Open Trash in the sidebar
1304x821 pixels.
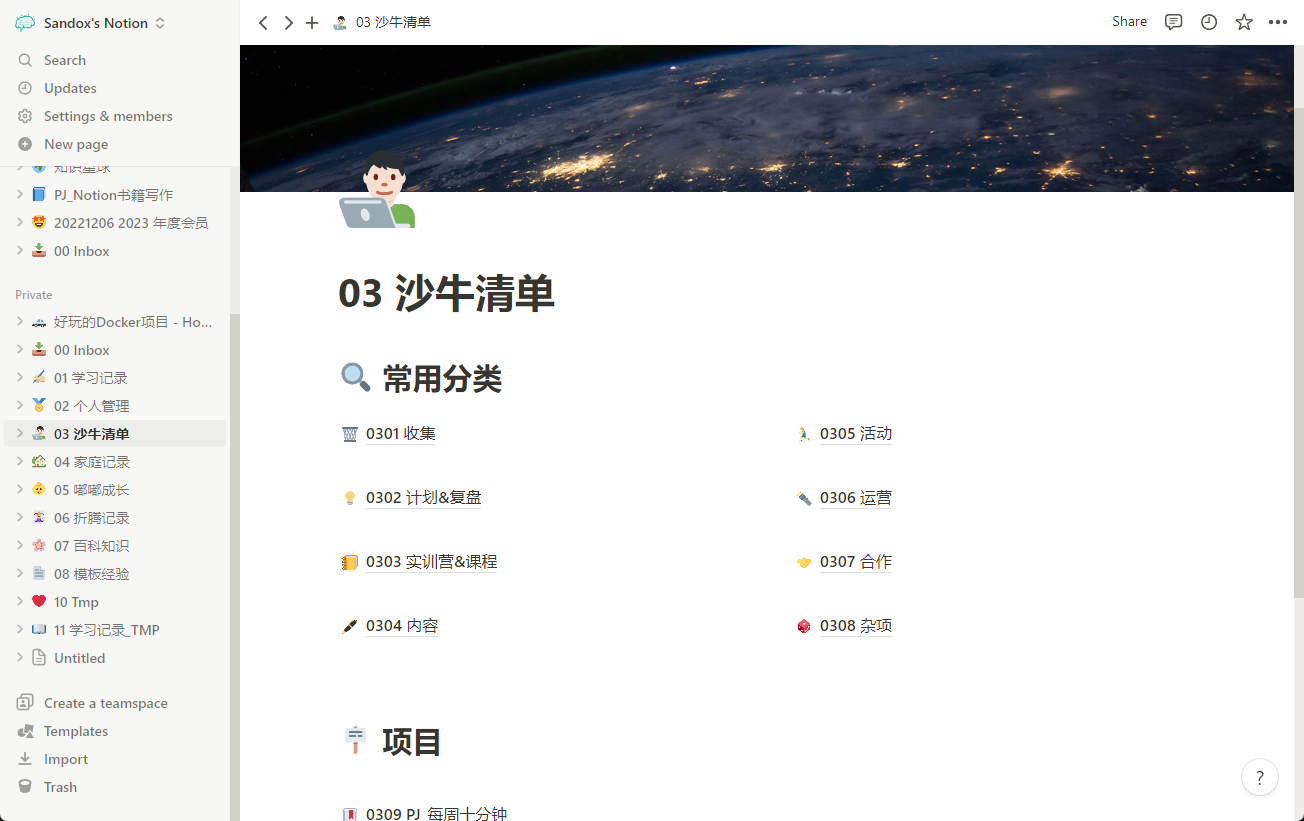(115, 787)
